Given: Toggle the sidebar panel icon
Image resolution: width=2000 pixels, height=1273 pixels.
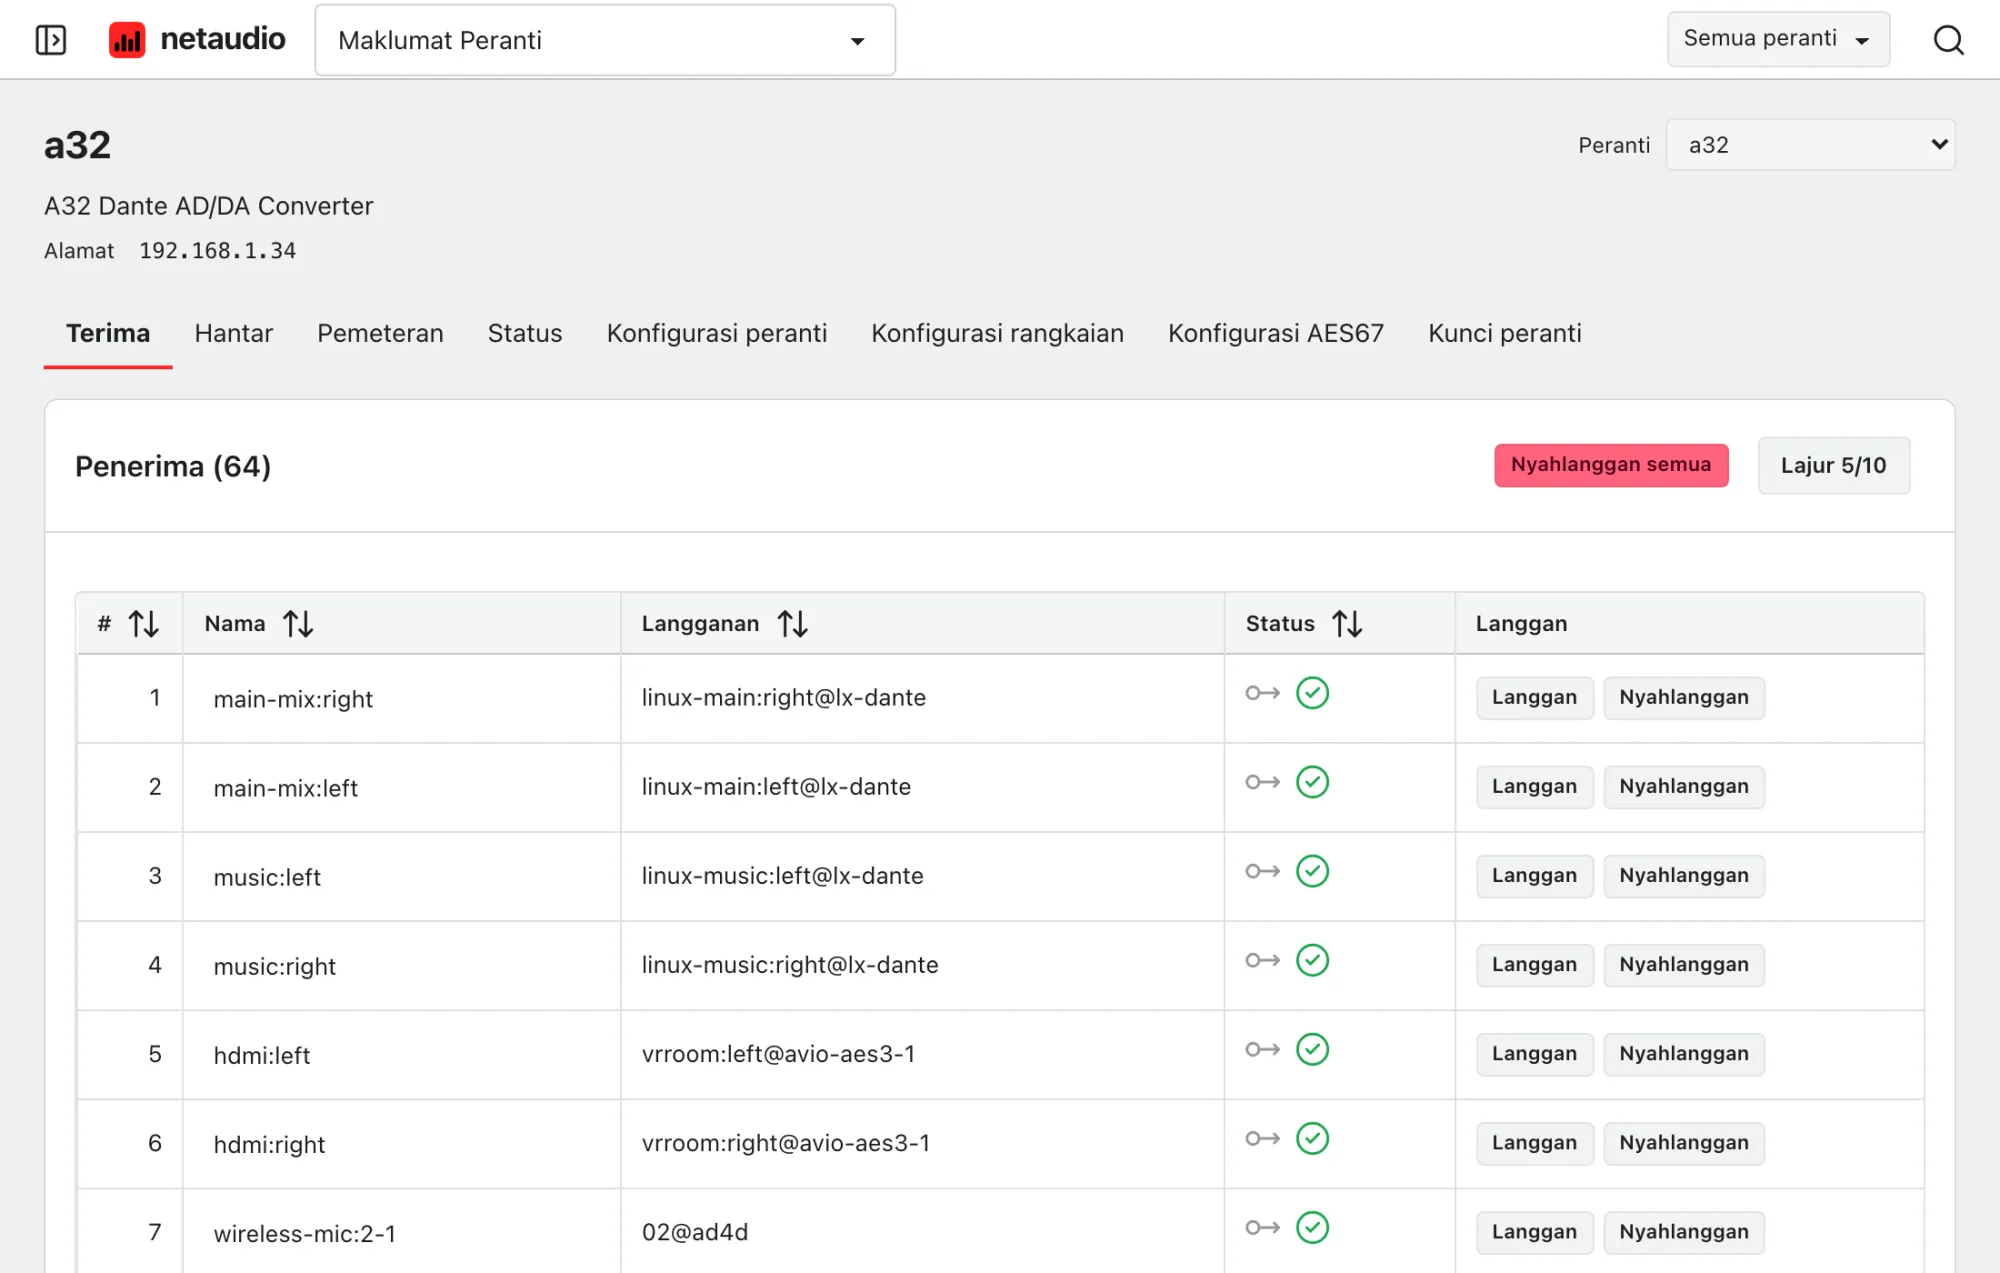Looking at the screenshot, I should [x=51, y=40].
